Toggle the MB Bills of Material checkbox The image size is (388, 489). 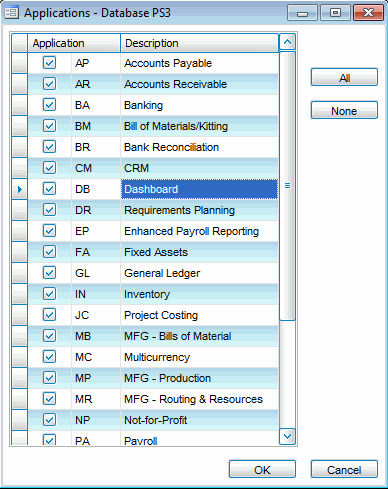point(49,336)
